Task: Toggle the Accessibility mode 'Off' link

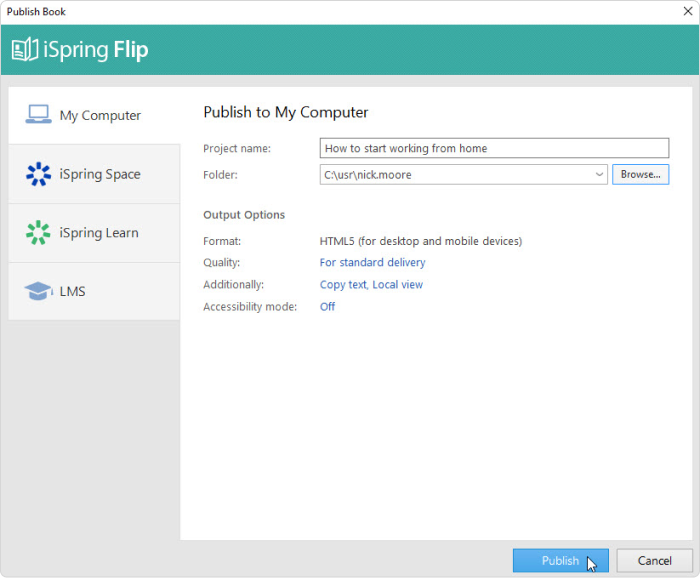Action: coord(327,307)
